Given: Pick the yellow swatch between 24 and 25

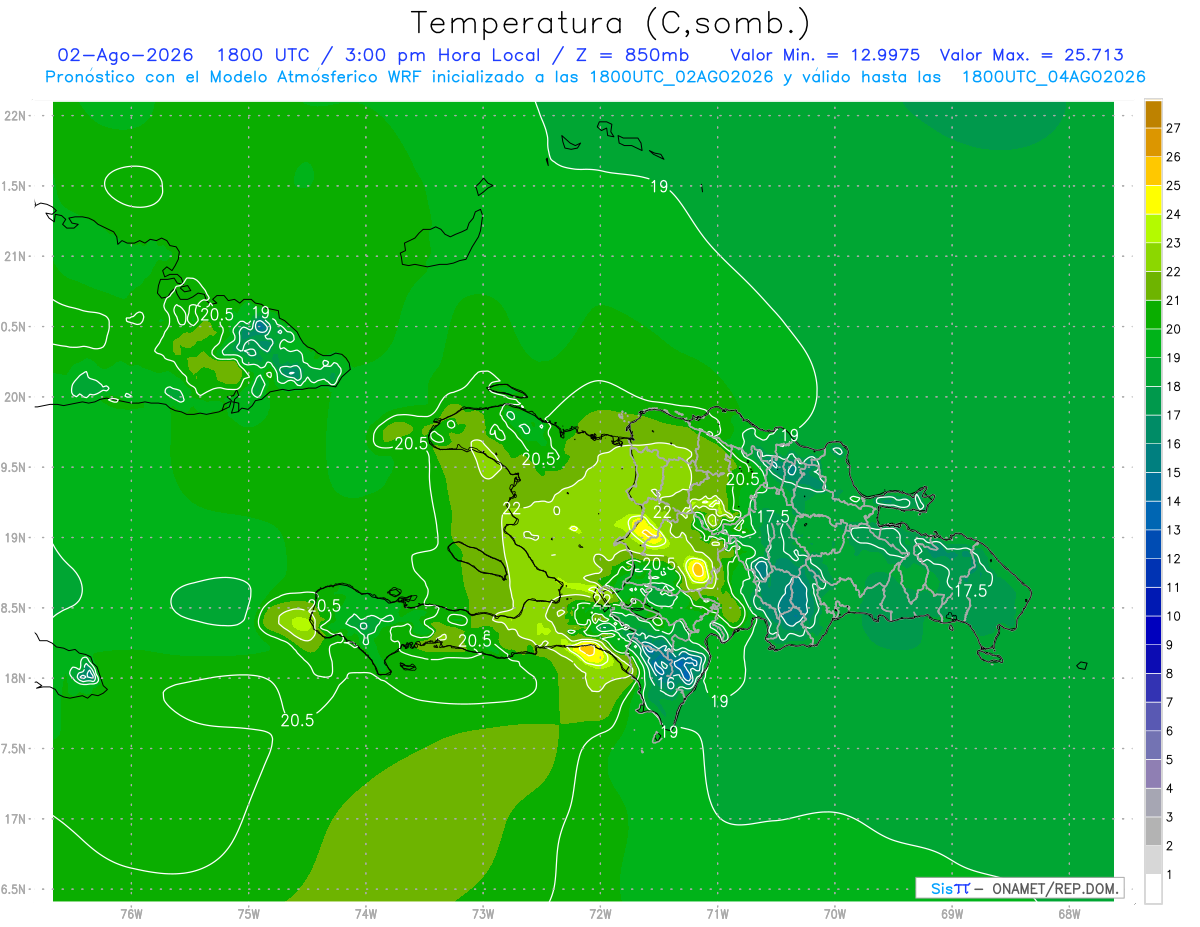Looking at the screenshot, I should [1153, 200].
